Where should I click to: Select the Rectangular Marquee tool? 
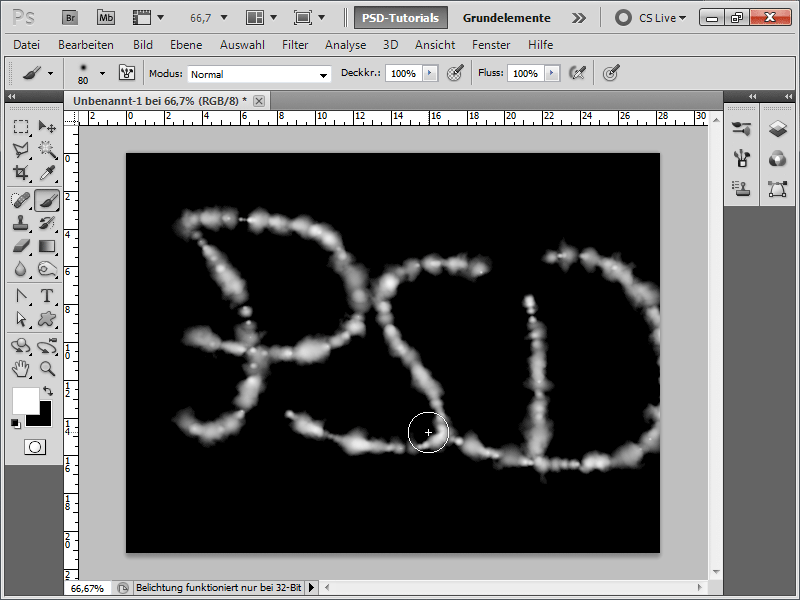pyautogui.click(x=21, y=126)
